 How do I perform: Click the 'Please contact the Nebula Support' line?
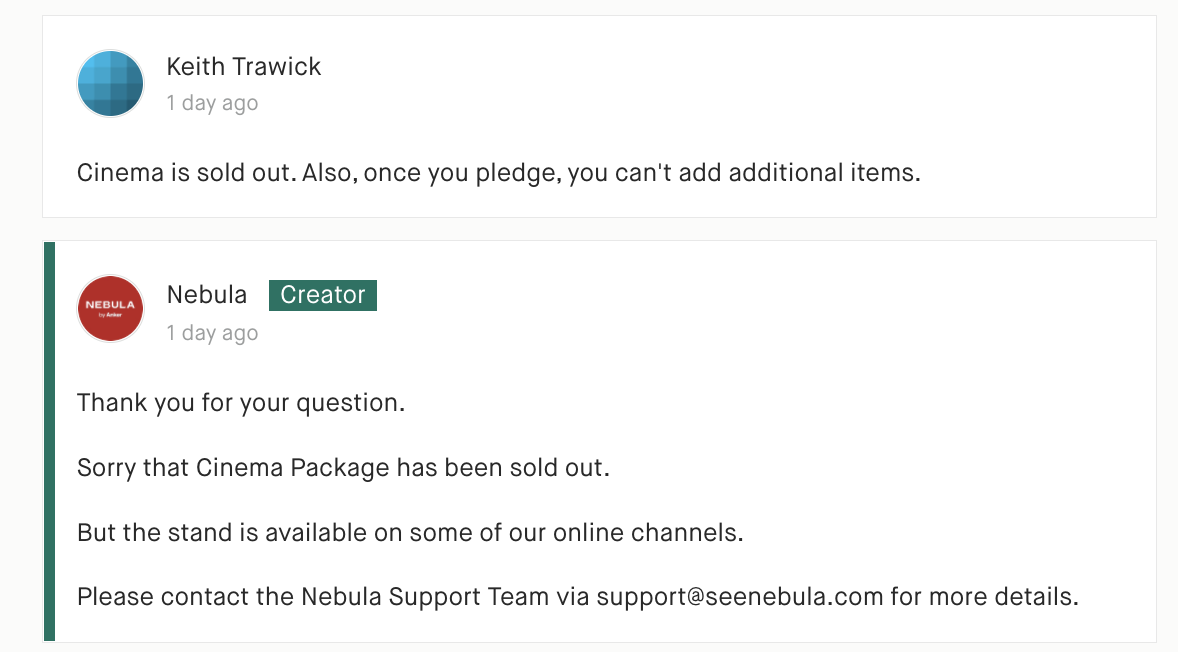point(578,597)
